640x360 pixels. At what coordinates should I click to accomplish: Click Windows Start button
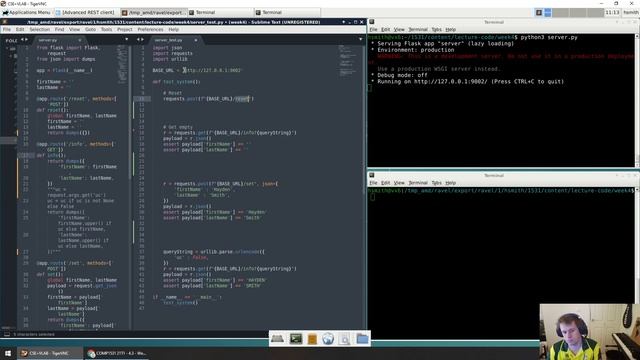pos(8,353)
